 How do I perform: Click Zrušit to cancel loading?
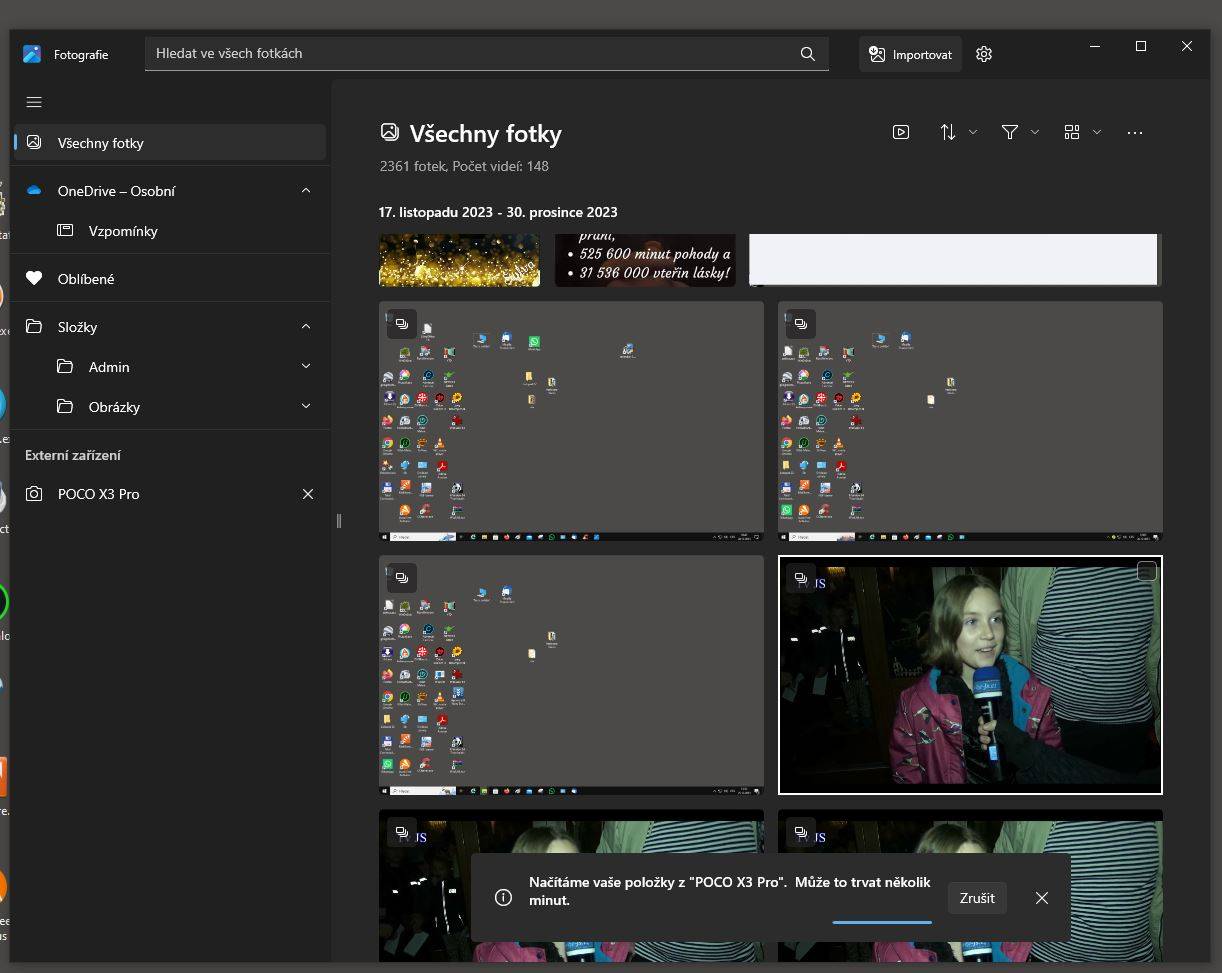tap(977, 898)
